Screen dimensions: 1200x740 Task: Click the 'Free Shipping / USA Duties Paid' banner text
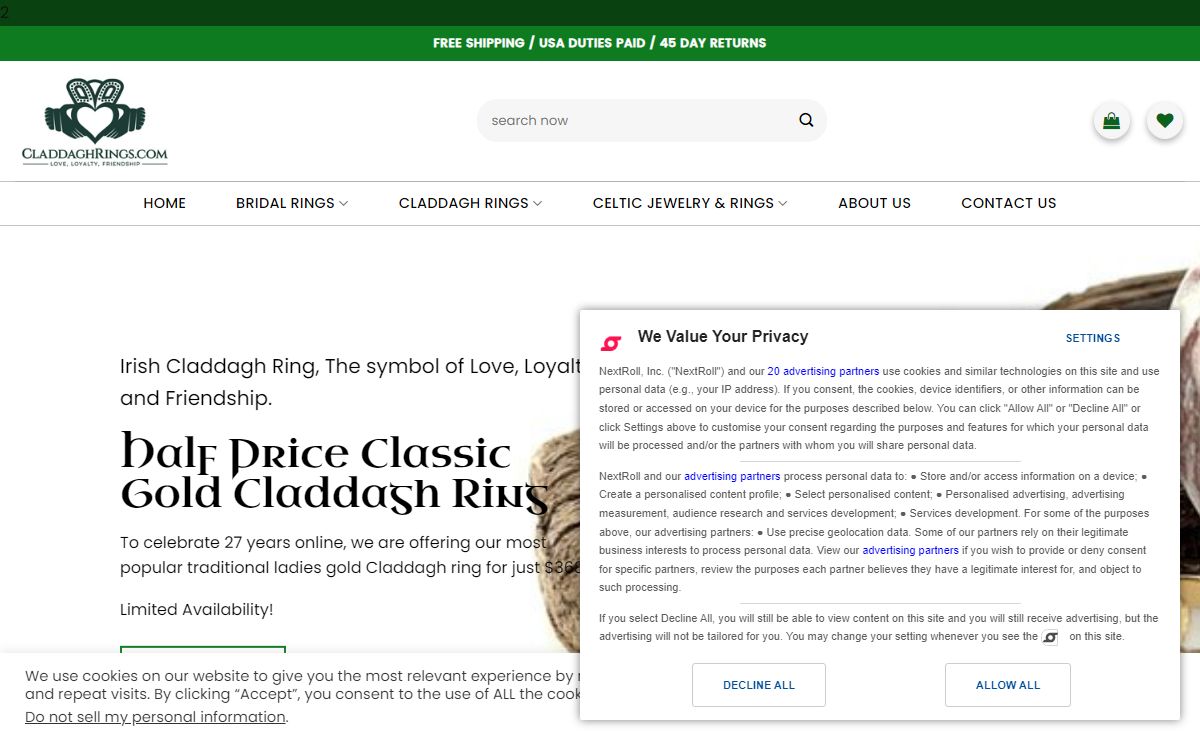click(600, 43)
